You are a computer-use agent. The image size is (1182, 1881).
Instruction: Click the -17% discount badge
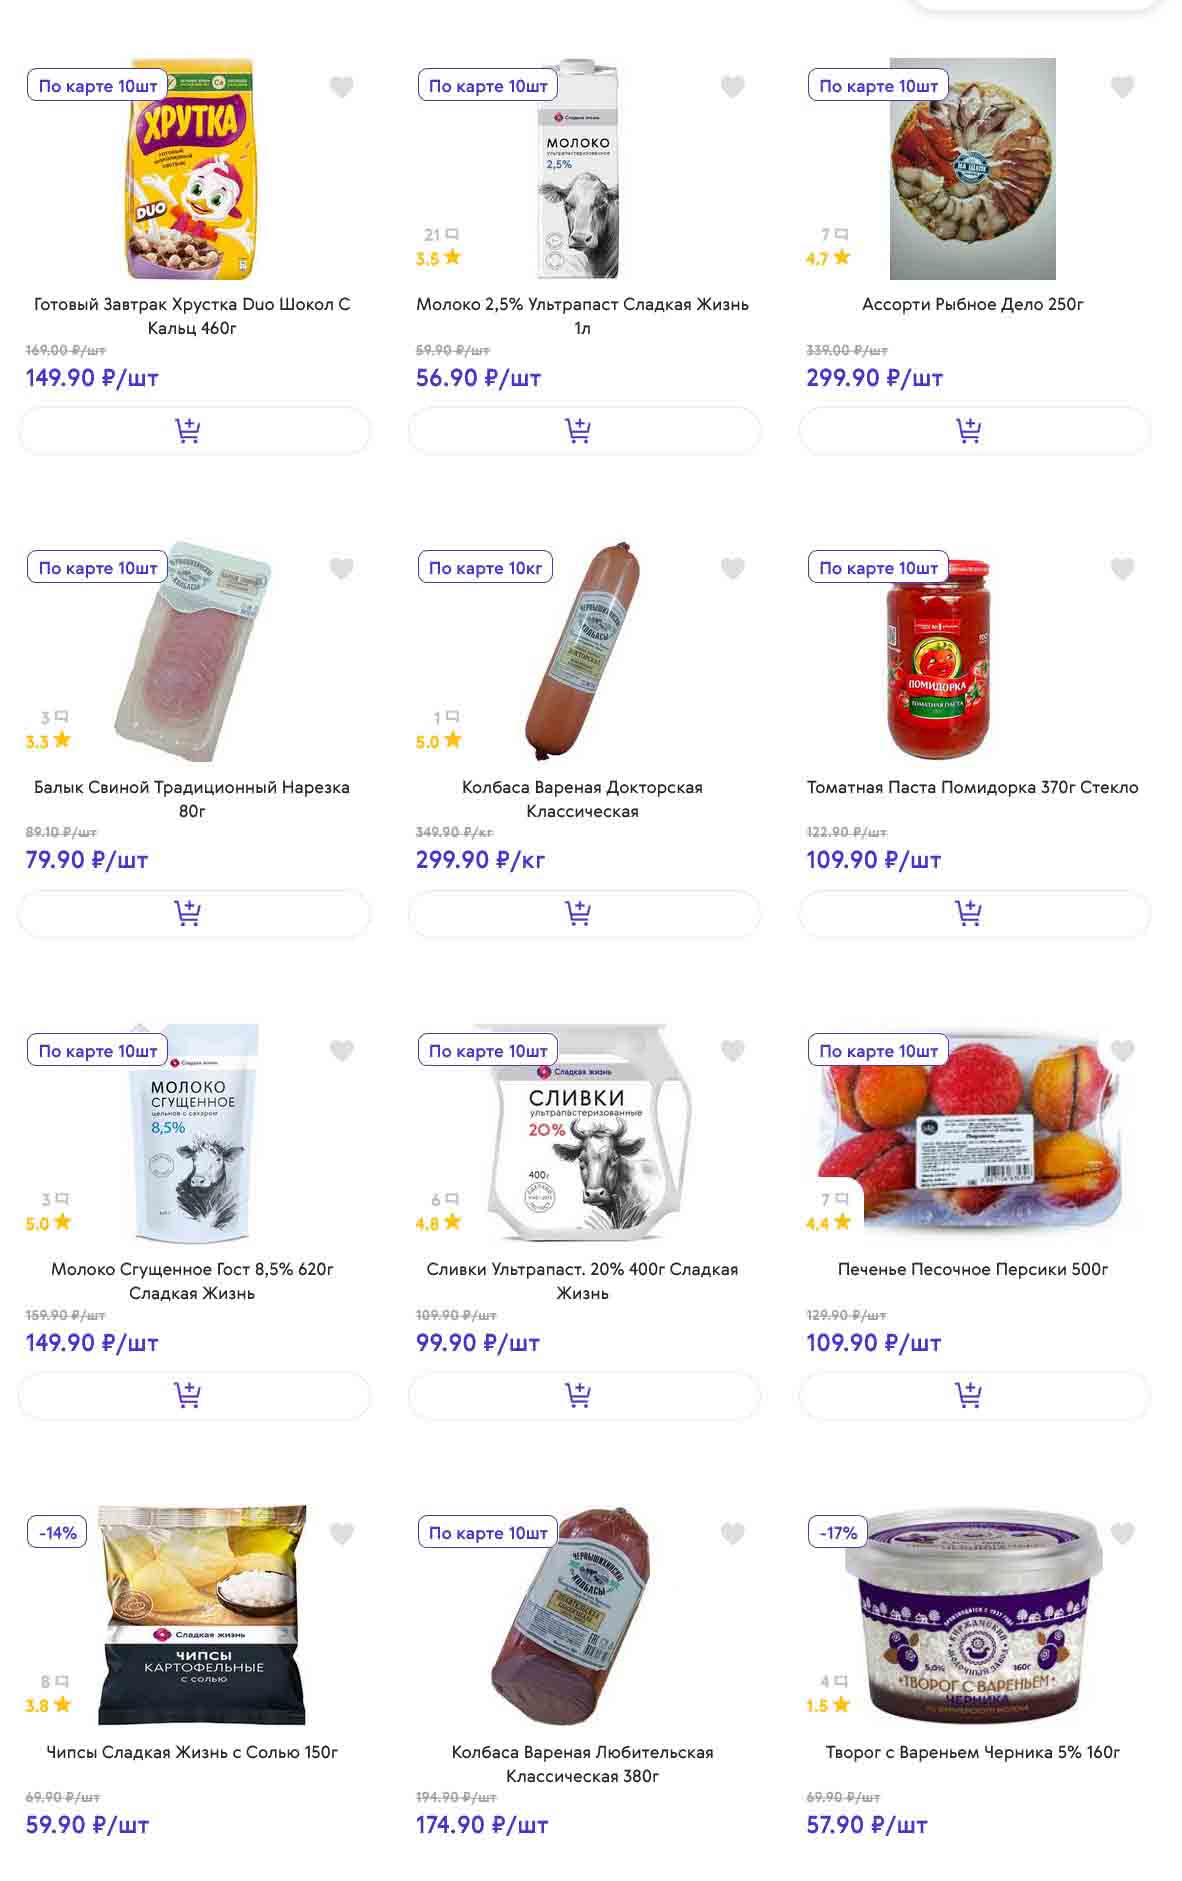(838, 1533)
